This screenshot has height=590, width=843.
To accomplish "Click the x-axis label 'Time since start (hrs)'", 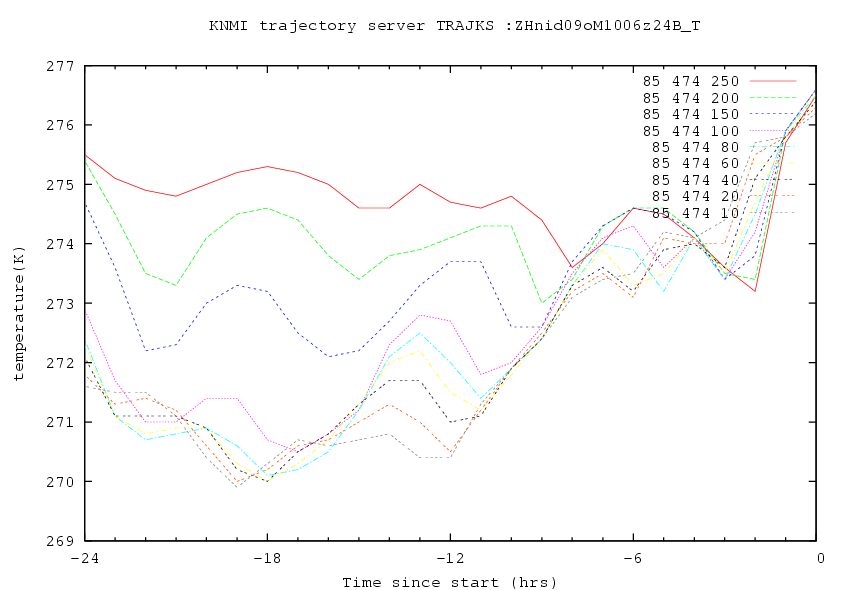I will click(449, 582).
